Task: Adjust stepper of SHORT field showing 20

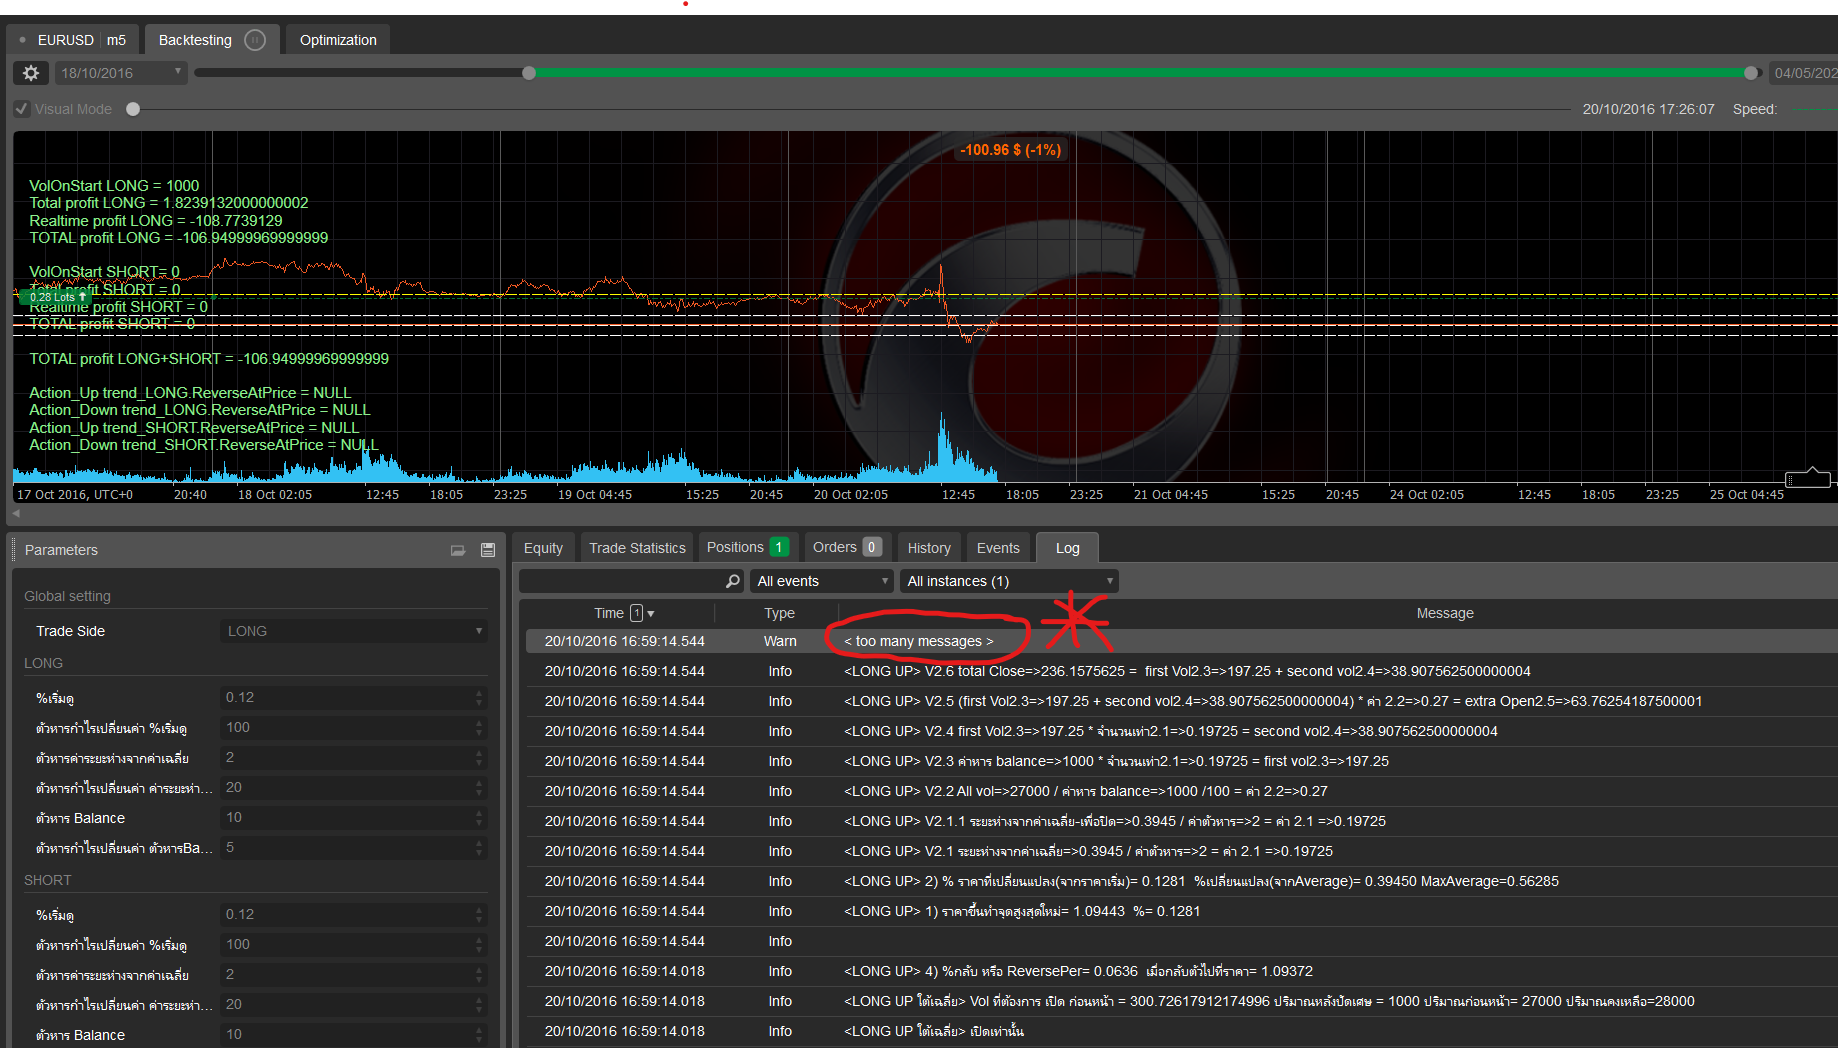Action: (479, 1004)
